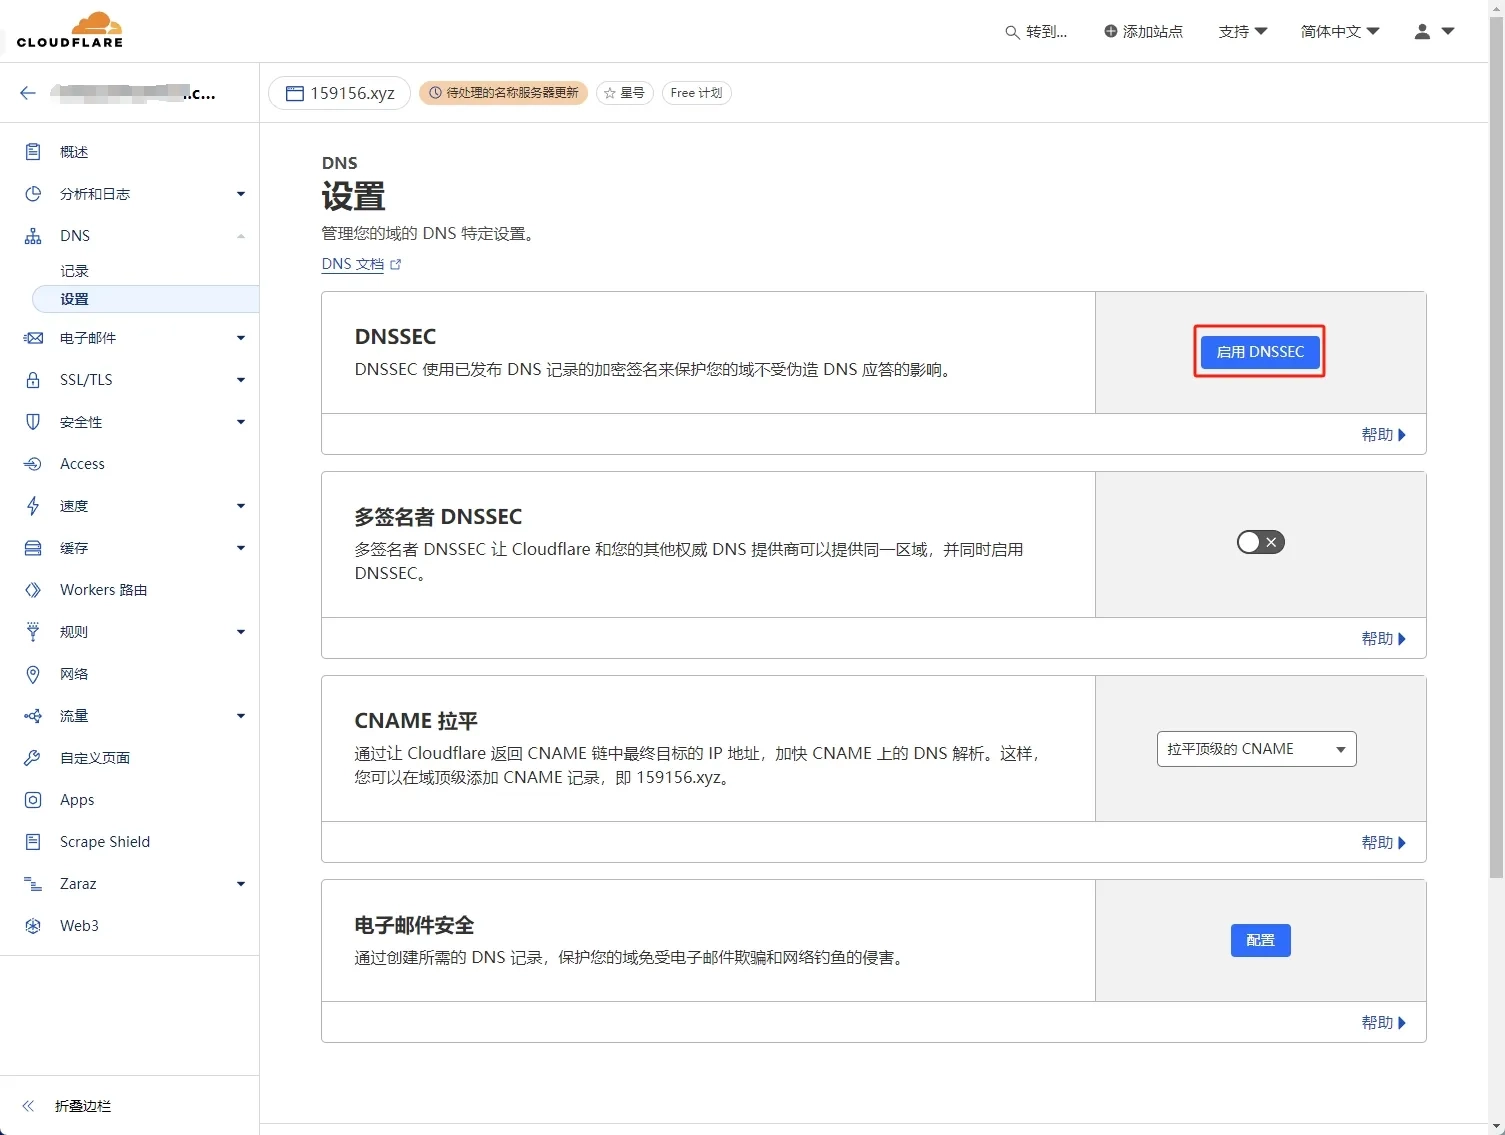Select 设置 under the DNS menu
Image resolution: width=1505 pixels, height=1135 pixels.
coord(146,299)
